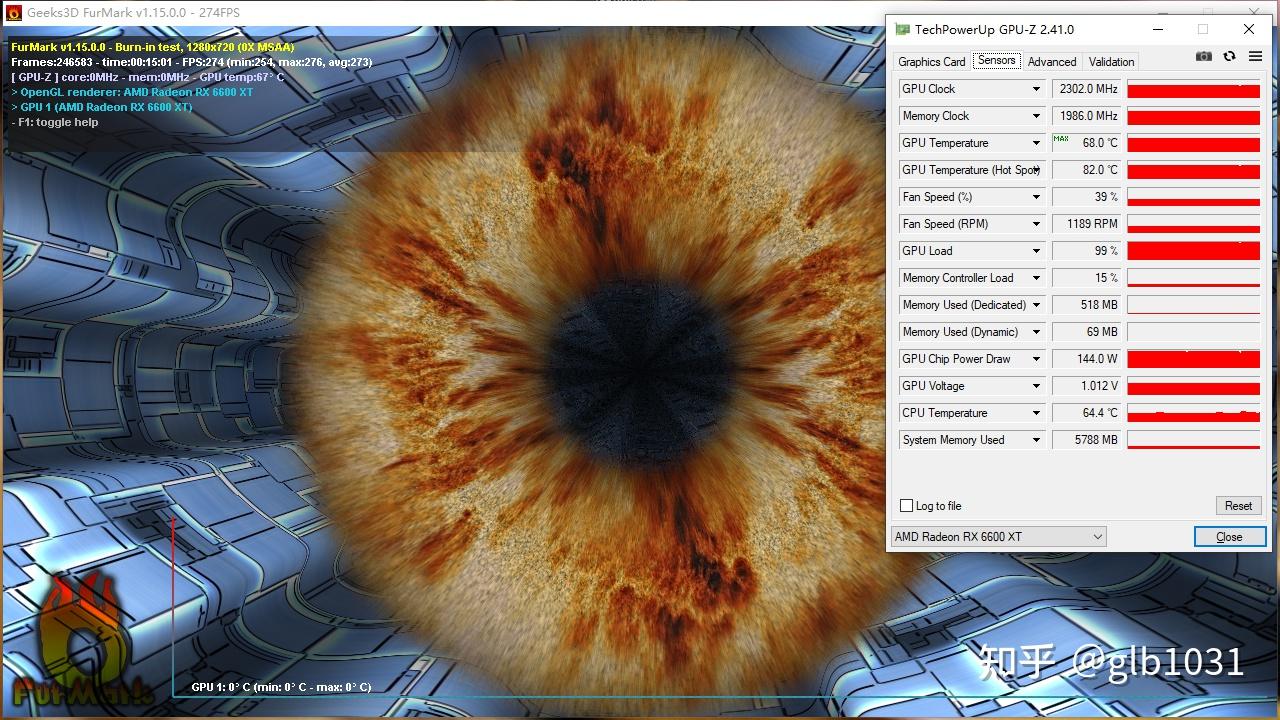Expand the Fan Speed (RPM) dropdown
1280x720 pixels.
click(x=1036, y=224)
